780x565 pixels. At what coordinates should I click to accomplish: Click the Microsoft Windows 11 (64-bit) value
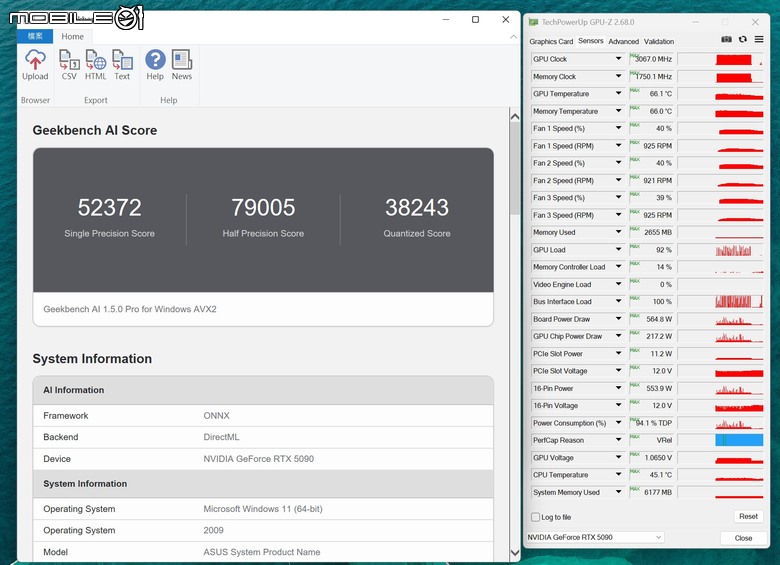(263, 509)
